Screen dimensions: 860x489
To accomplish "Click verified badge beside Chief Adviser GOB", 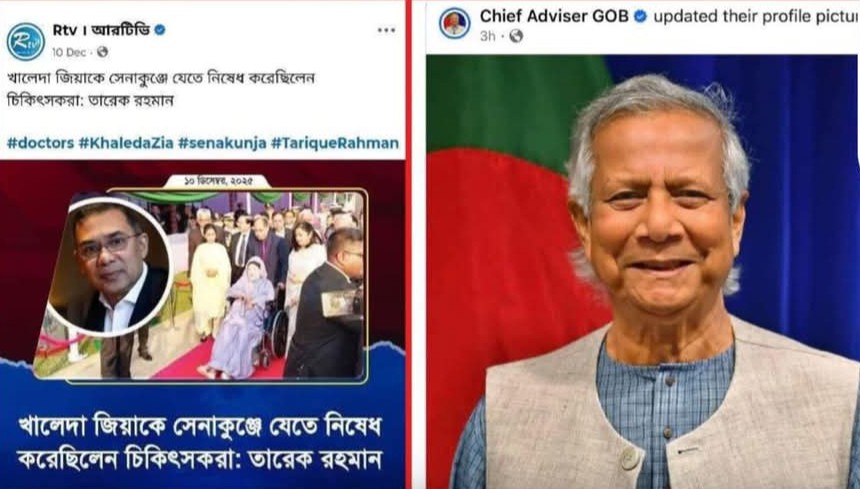I will (640, 16).
